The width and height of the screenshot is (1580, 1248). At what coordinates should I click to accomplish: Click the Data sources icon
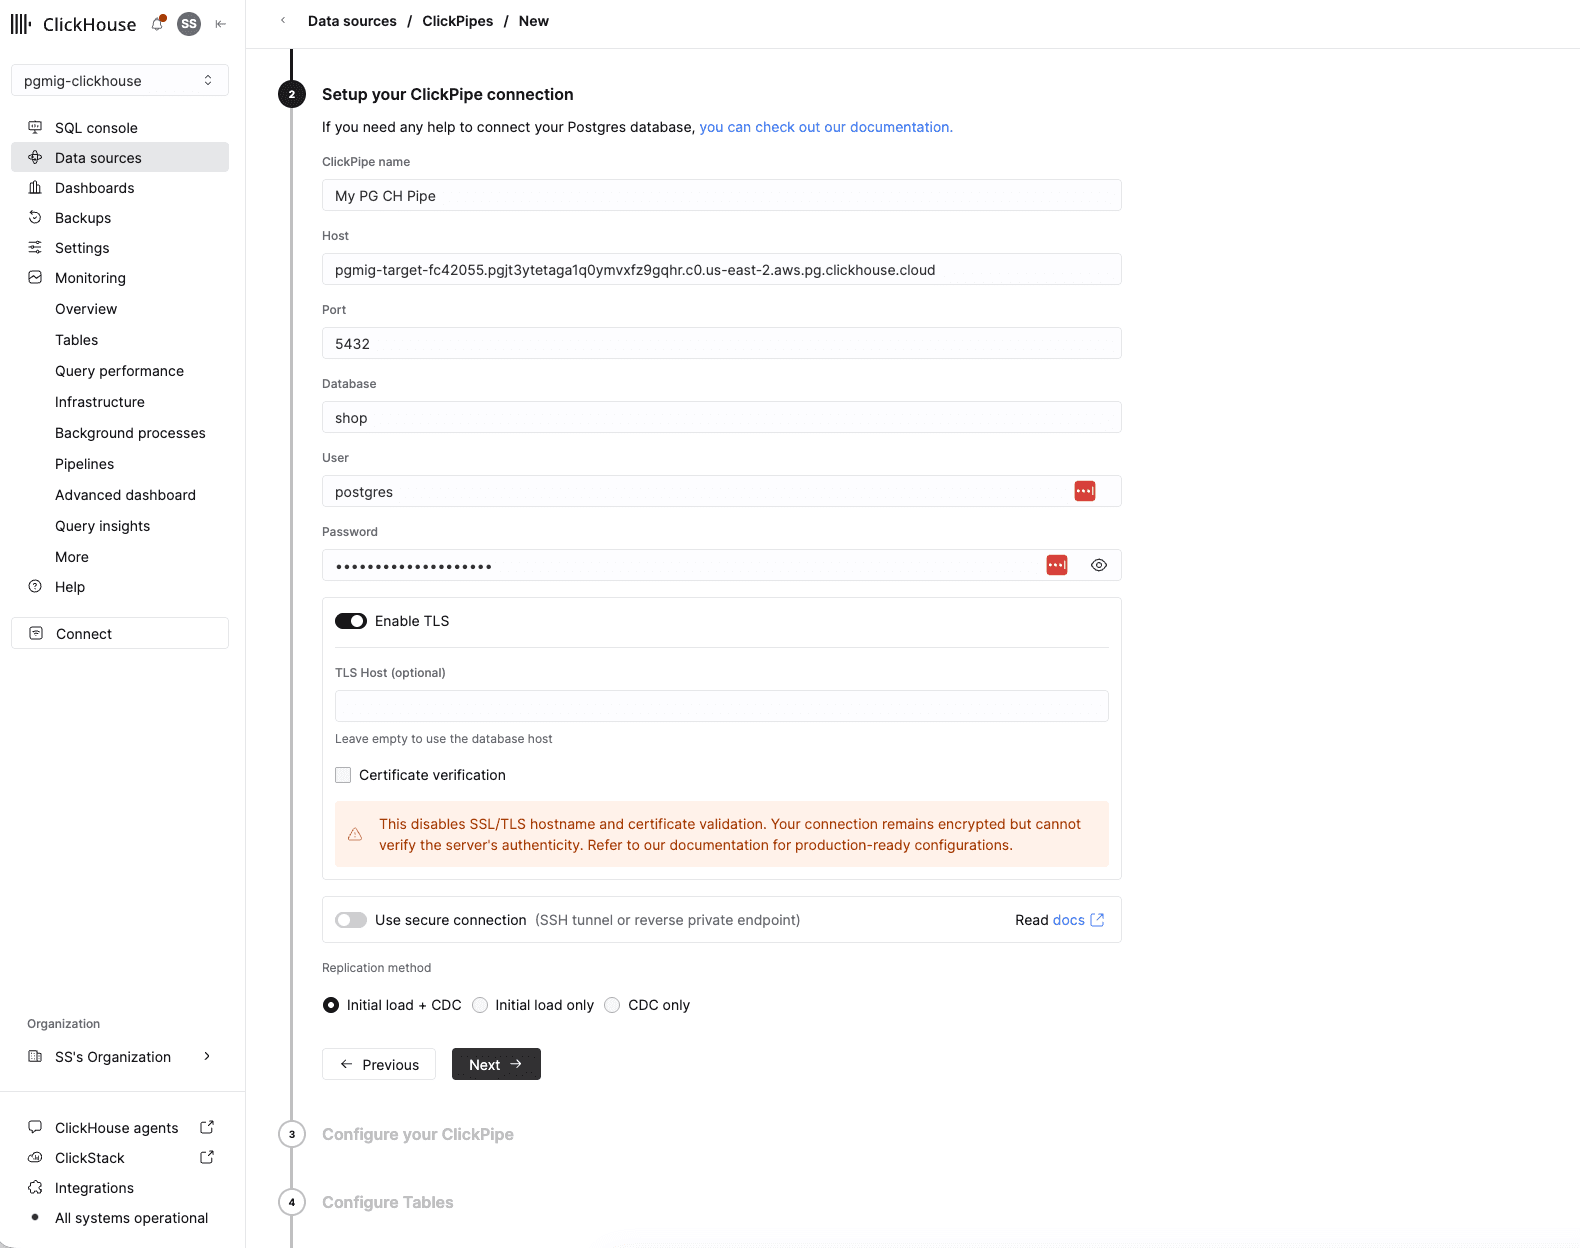click(x=35, y=157)
